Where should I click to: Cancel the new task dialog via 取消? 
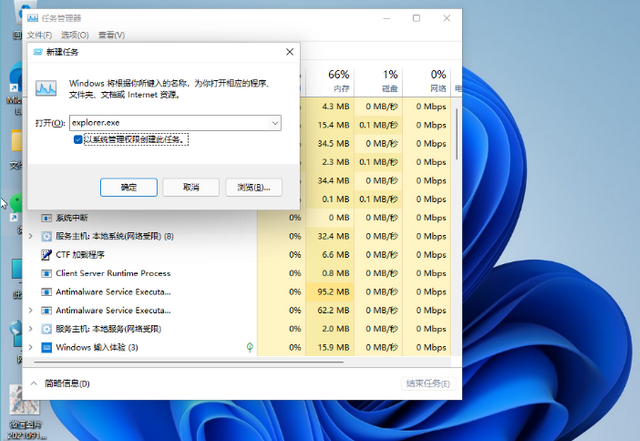[191, 187]
